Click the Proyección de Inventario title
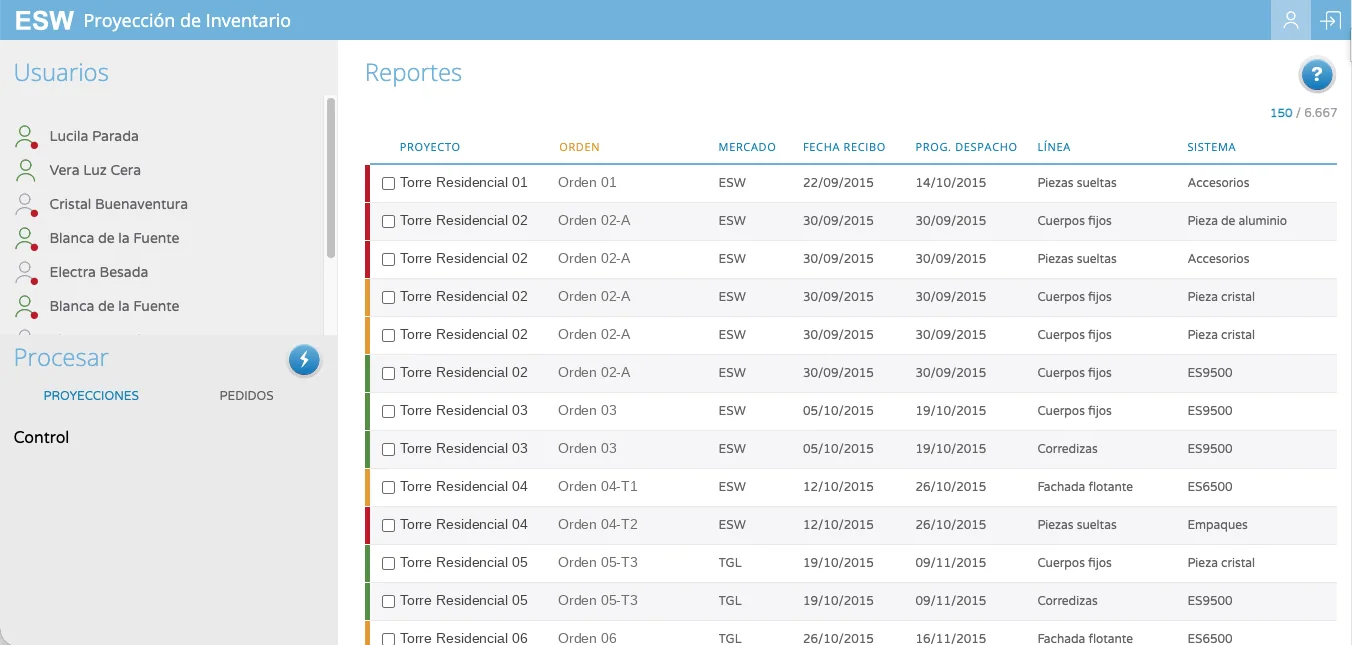This screenshot has width=1352, height=645. 187,20
